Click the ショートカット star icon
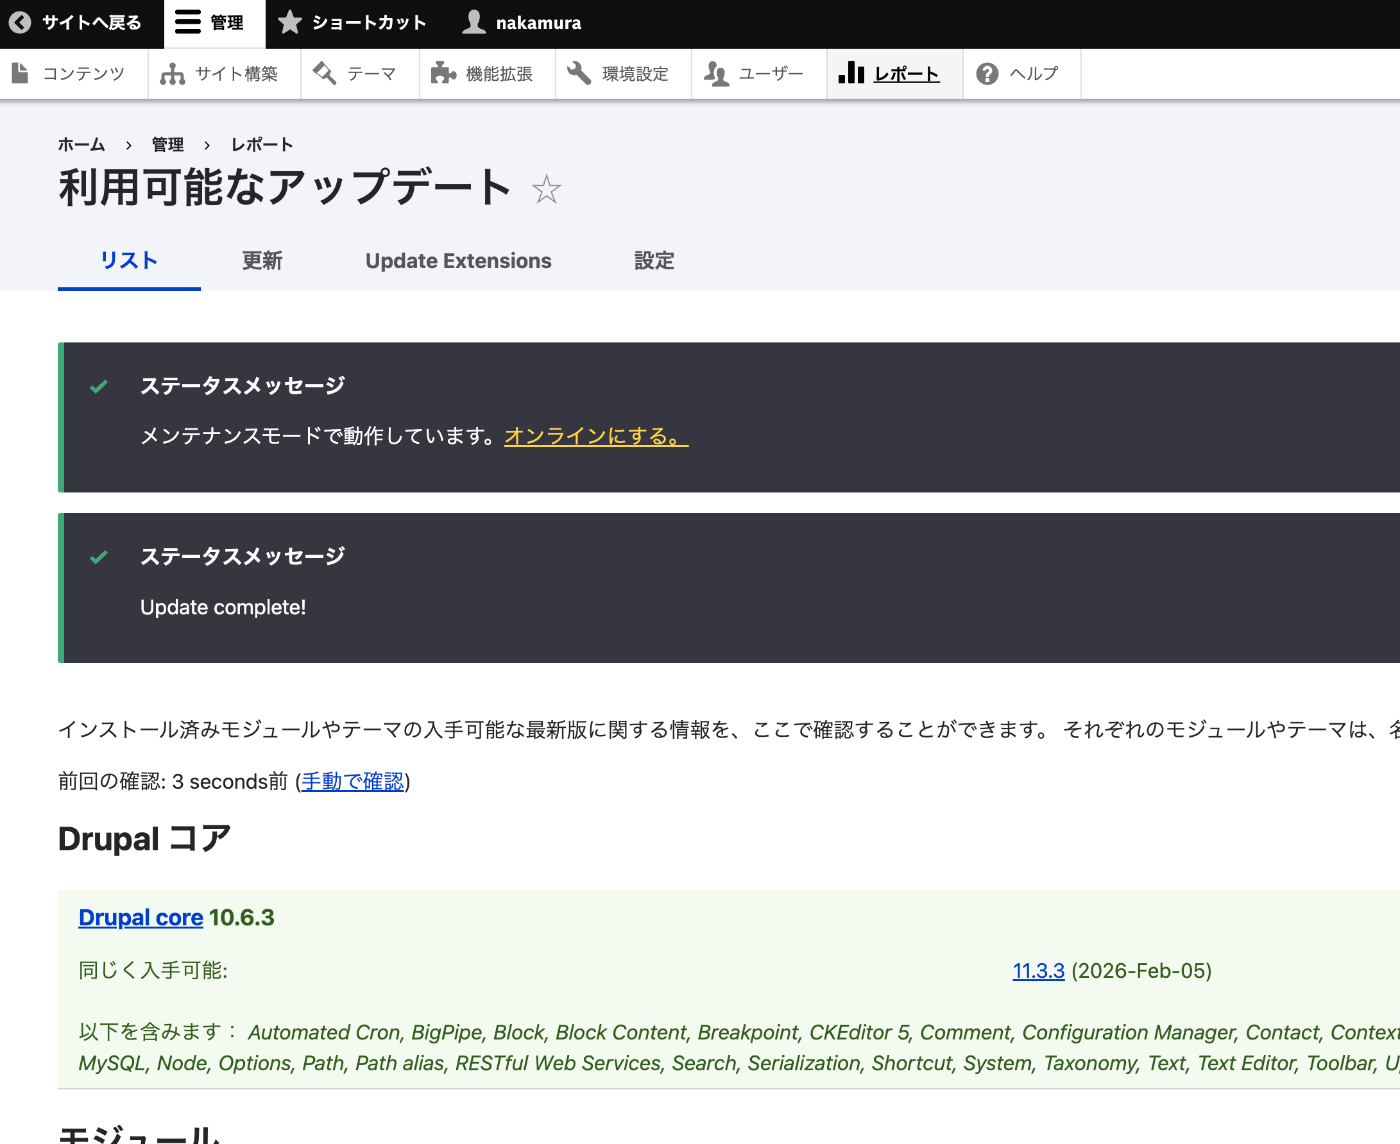 [x=290, y=22]
